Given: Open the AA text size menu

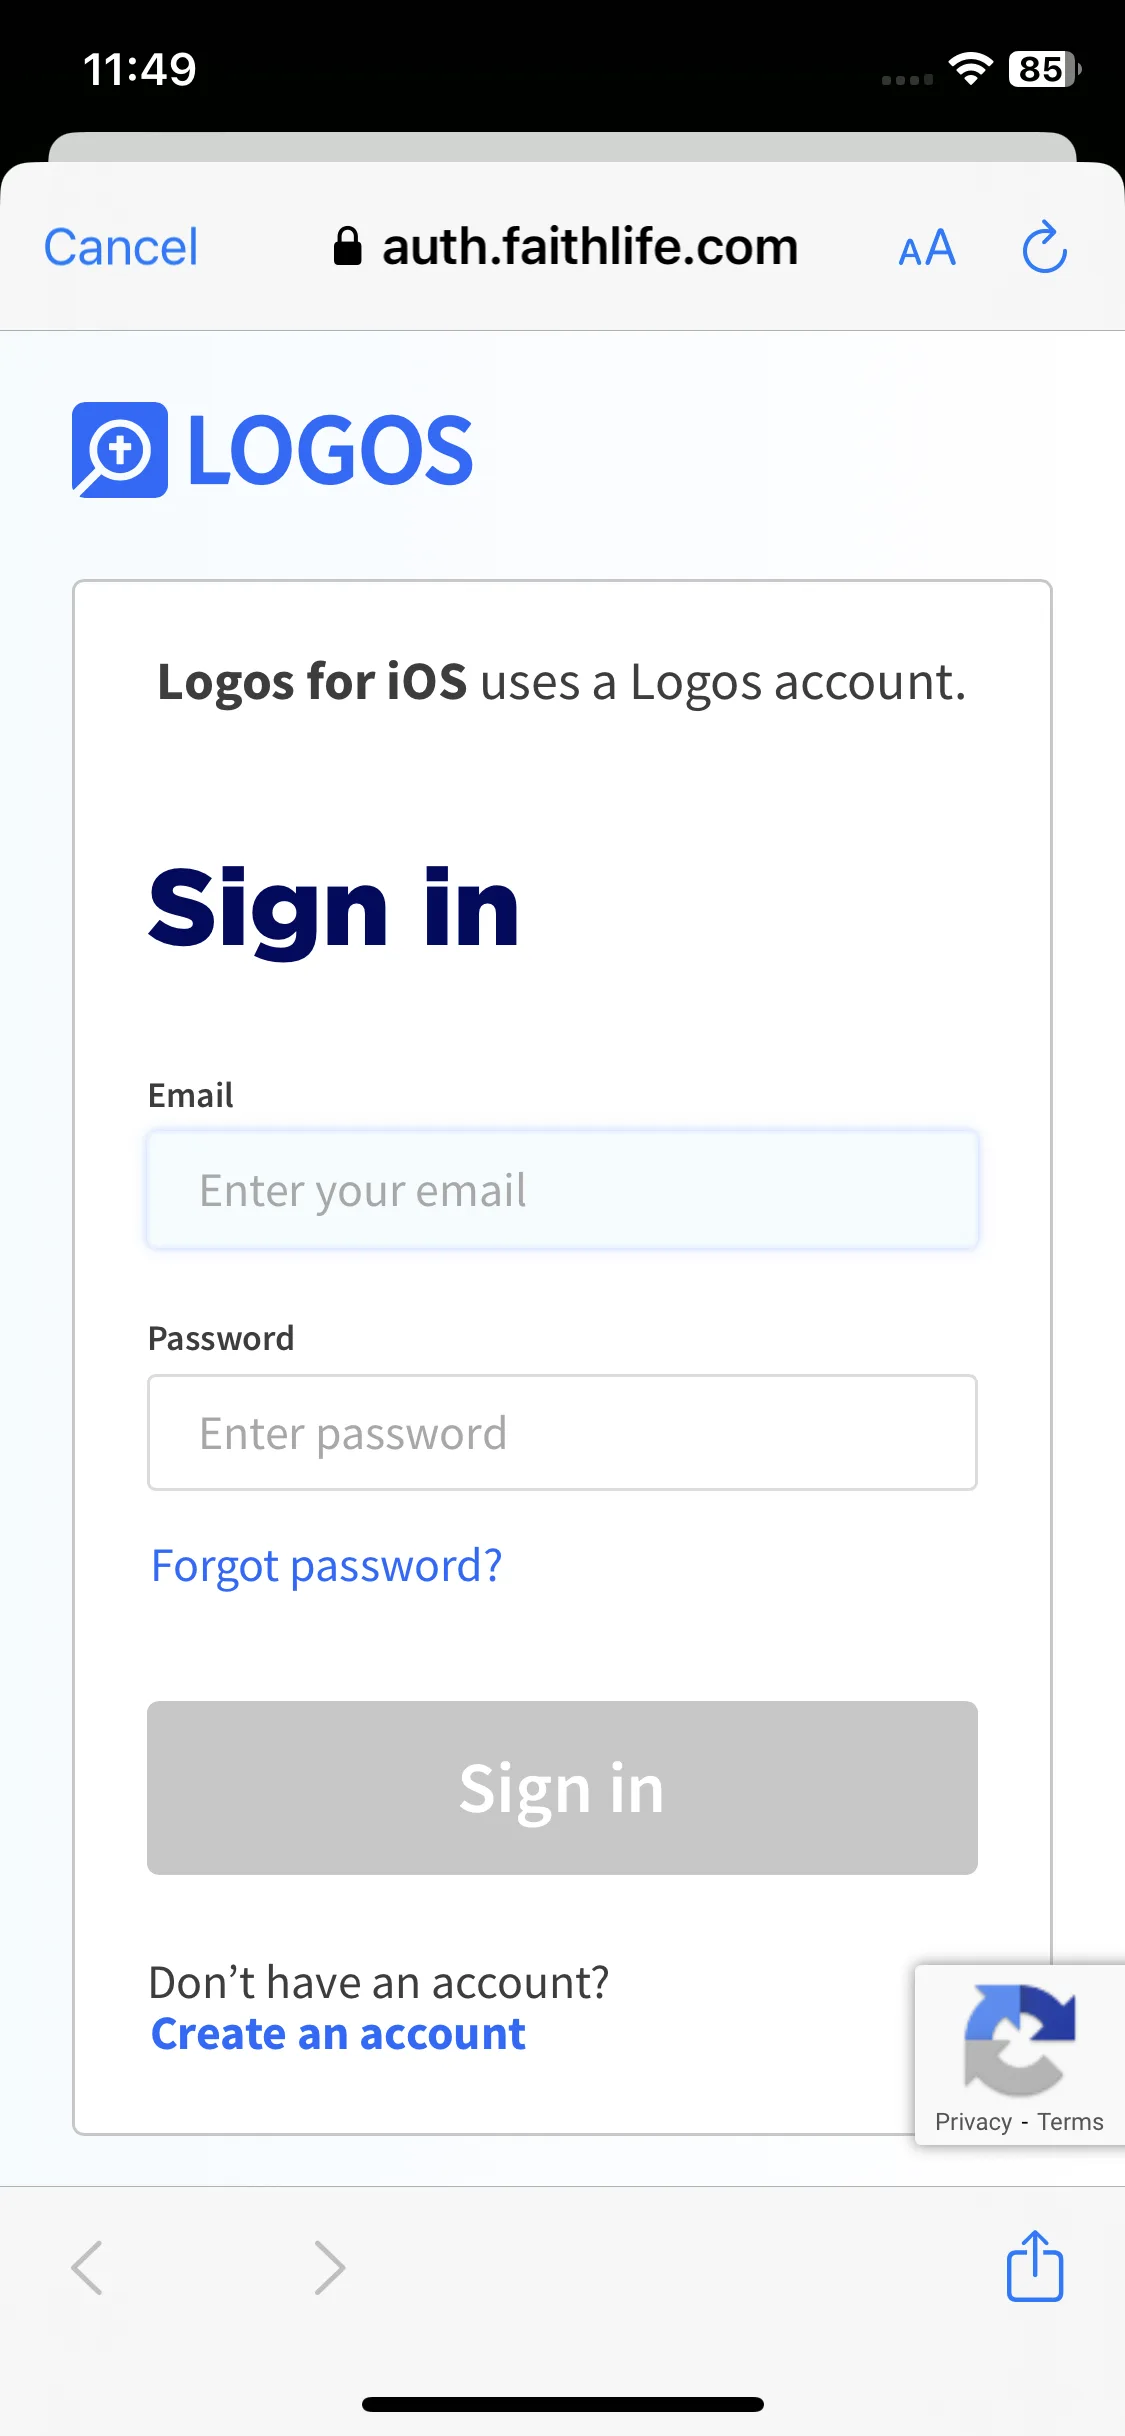Looking at the screenshot, I should click(x=927, y=248).
